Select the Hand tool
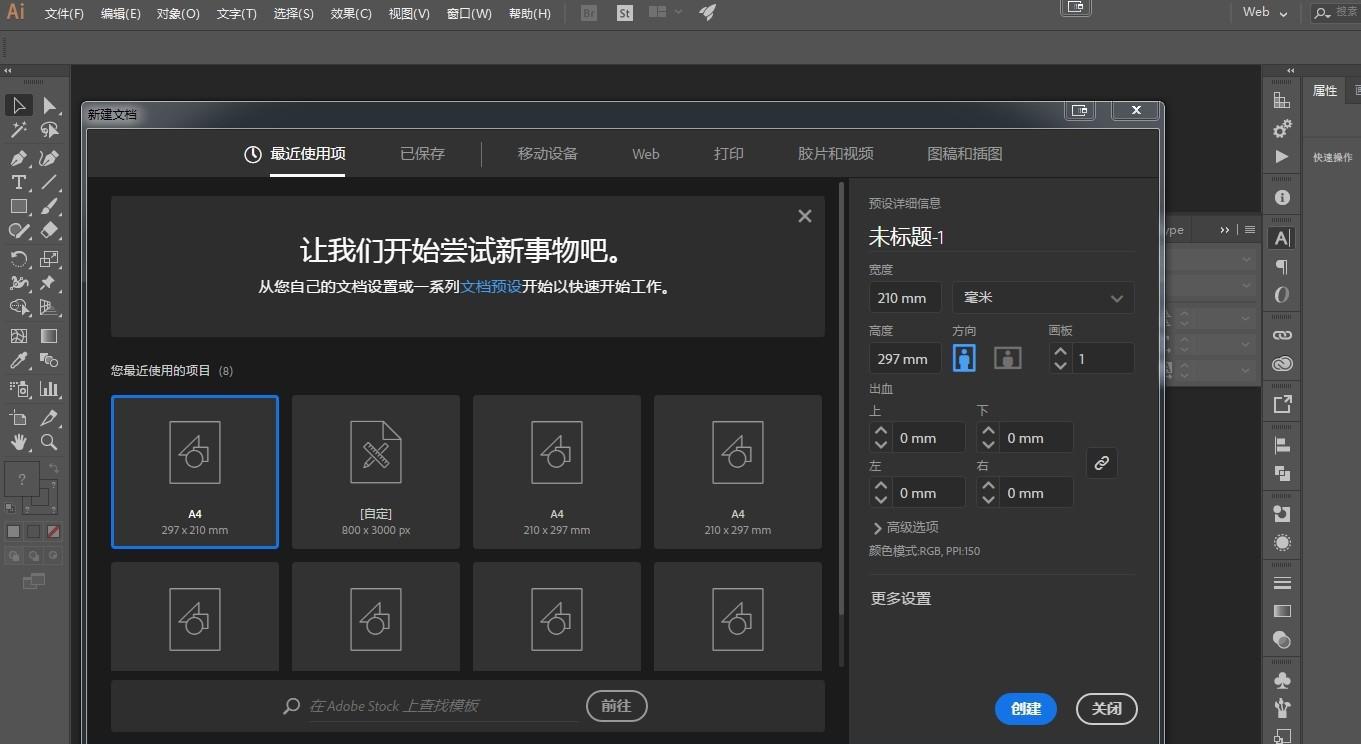 18,442
